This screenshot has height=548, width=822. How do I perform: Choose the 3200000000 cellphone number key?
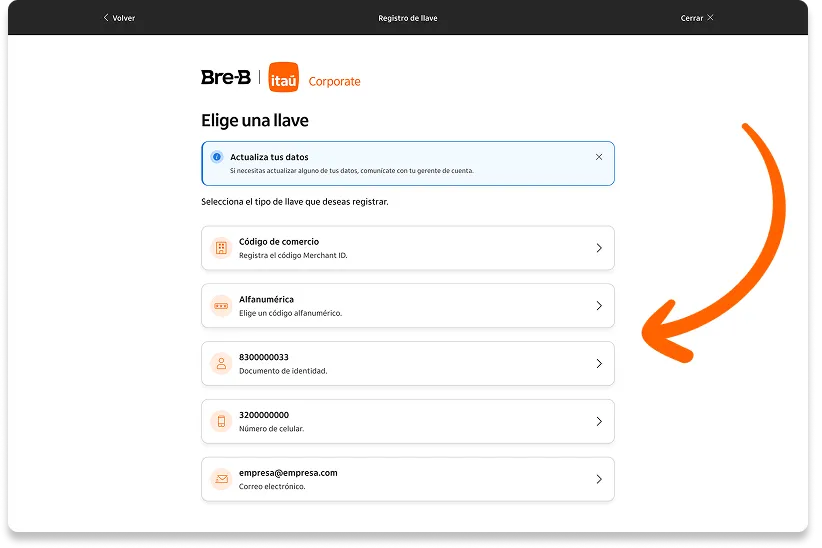(x=408, y=421)
